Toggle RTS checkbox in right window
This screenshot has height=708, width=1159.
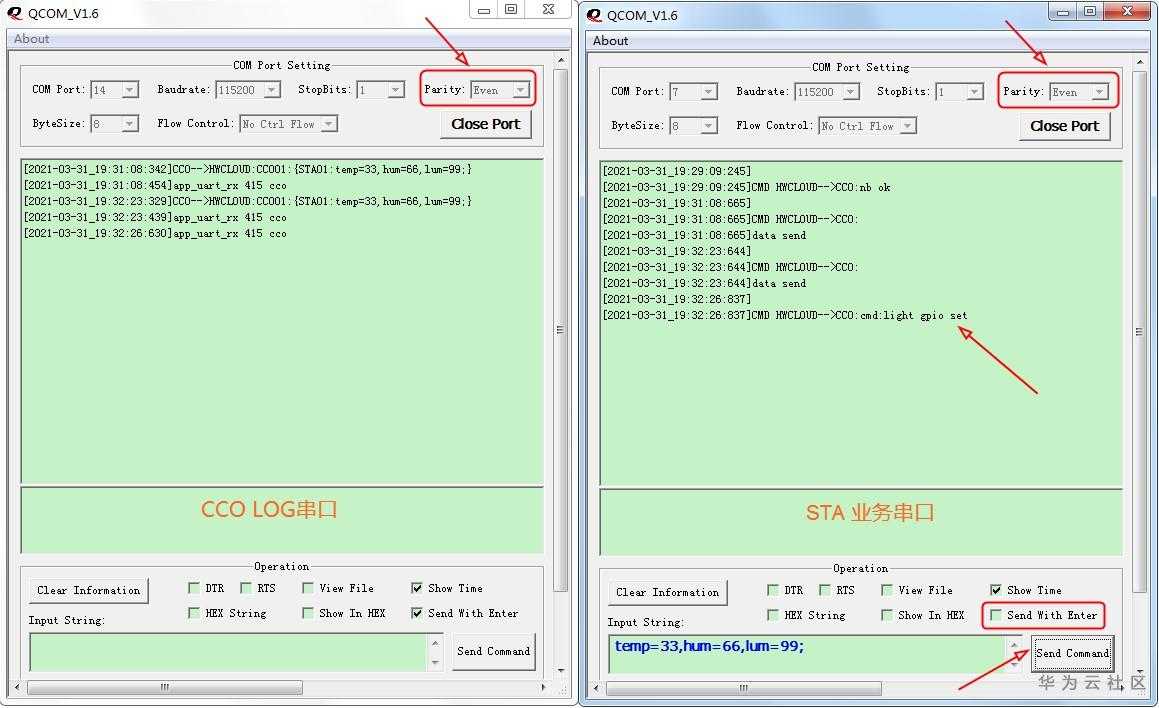[824, 590]
